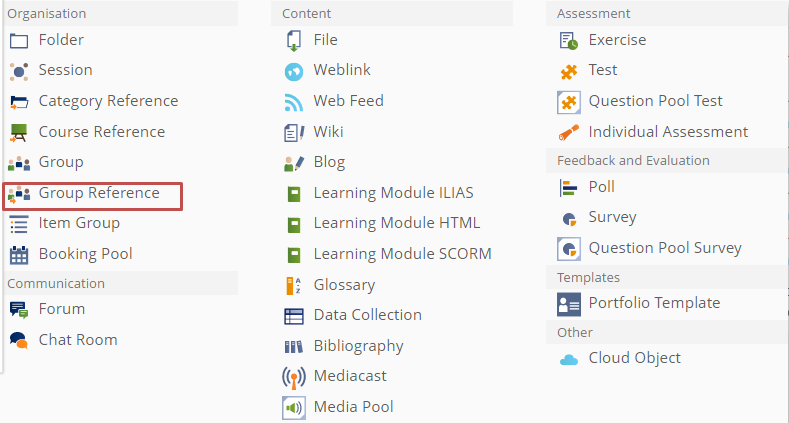Select Portfolio Template entry
Image resolution: width=789 pixels, height=423 pixels.
(x=654, y=303)
